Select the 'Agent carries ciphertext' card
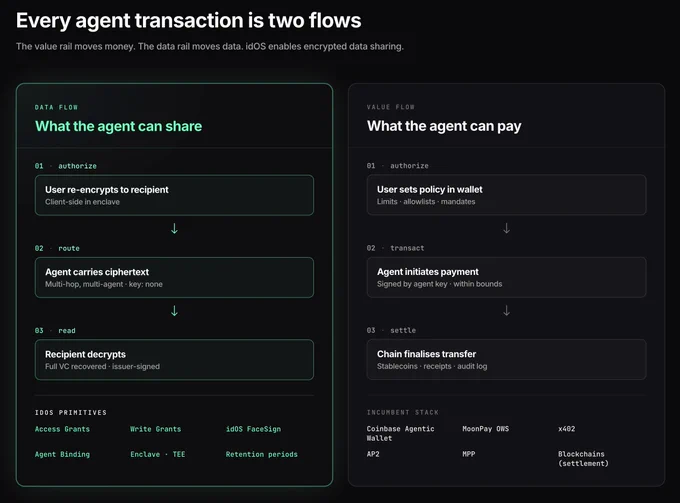Viewport: 680px width, 503px height. 174,278
